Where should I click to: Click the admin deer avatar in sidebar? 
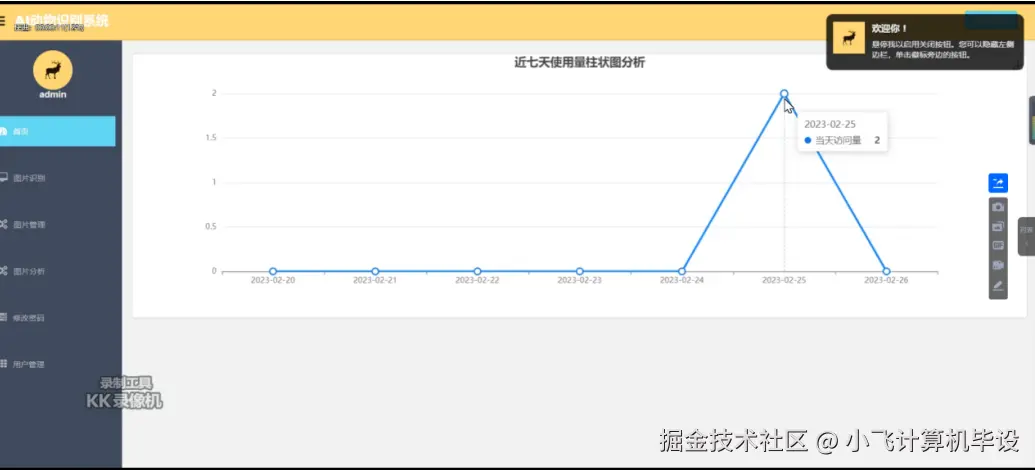[x=53, y=70]
